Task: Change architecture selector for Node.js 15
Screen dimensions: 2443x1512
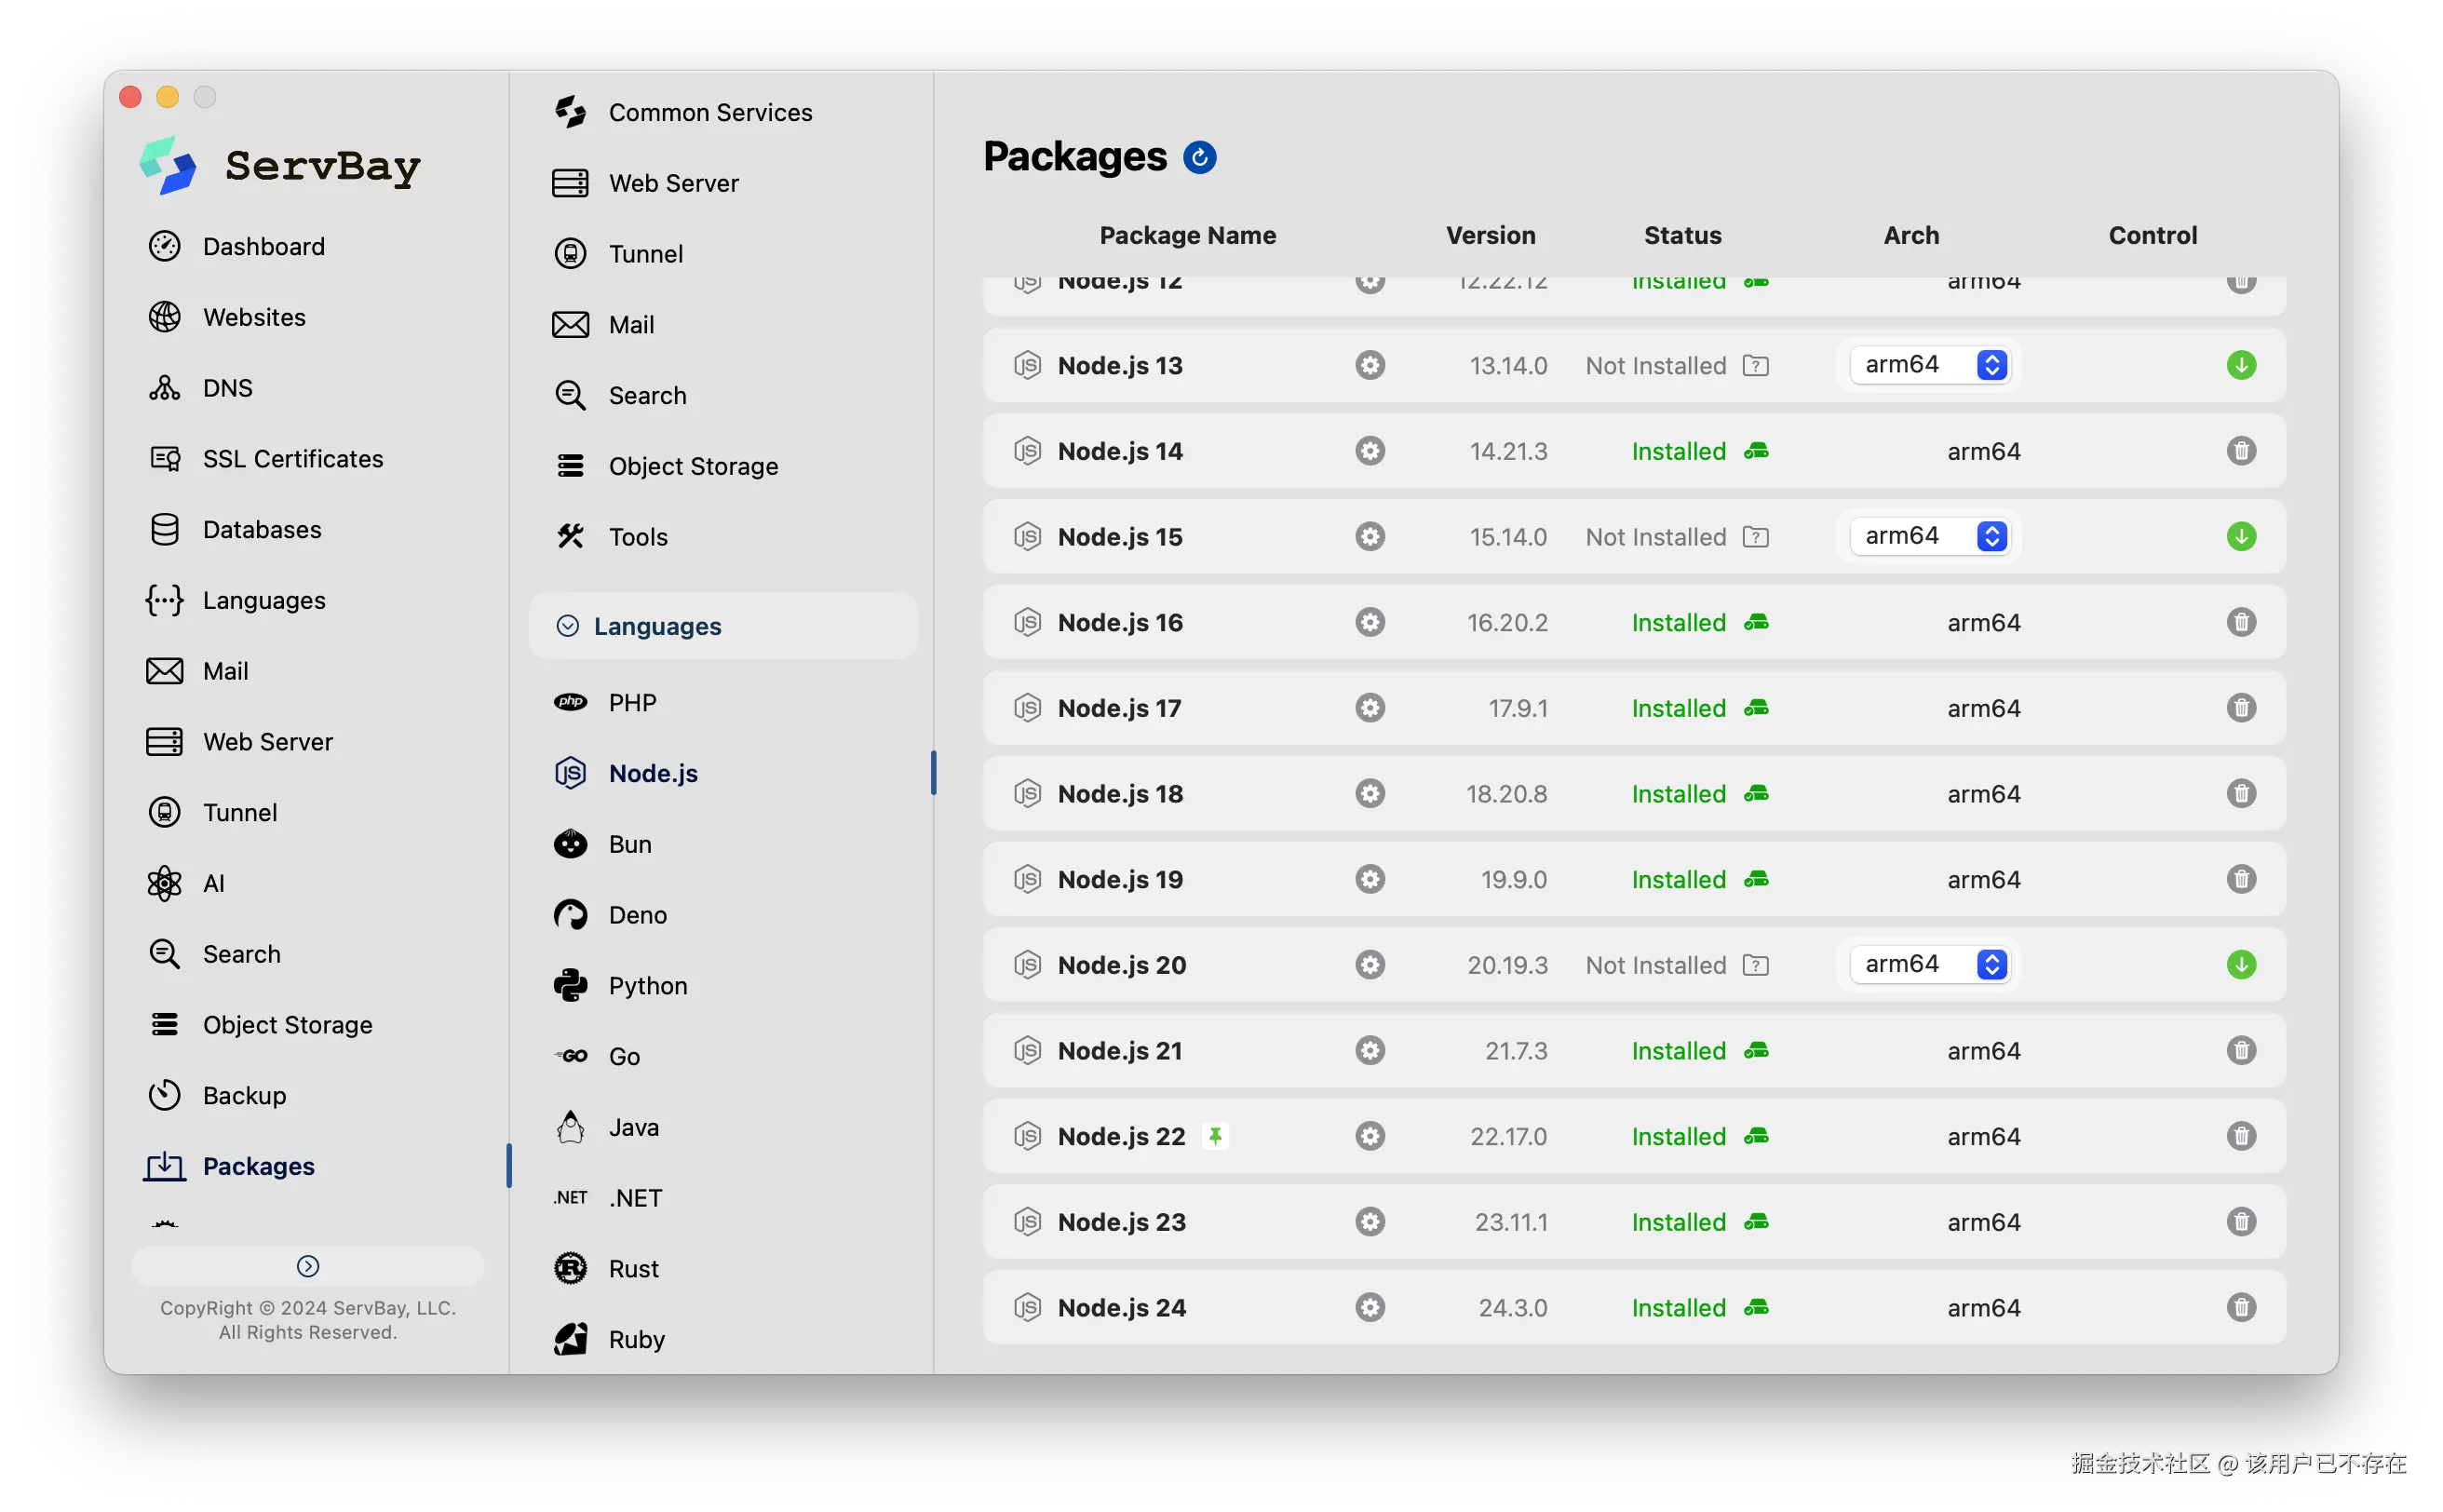Action: tap(1929, 537)
